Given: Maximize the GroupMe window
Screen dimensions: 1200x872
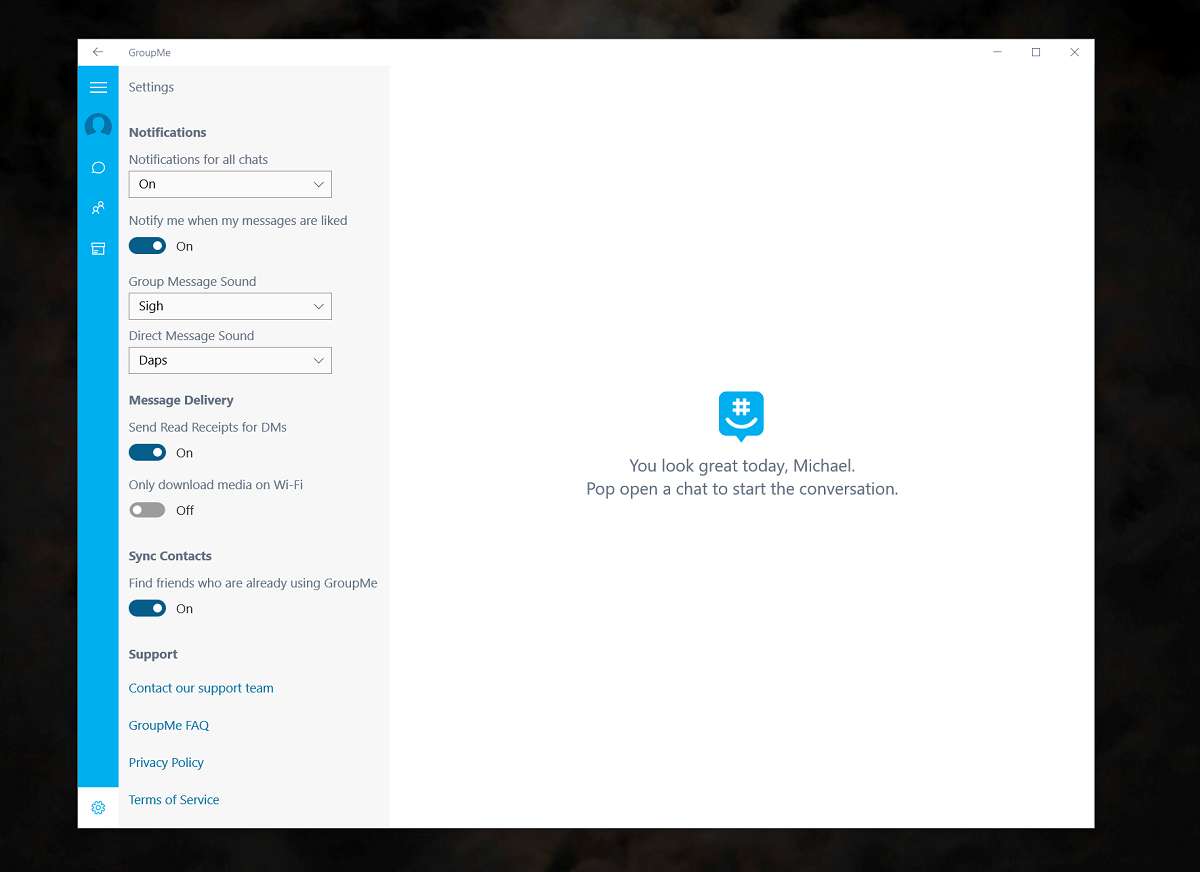Looking at the screenshot, I should point(1036,52).
